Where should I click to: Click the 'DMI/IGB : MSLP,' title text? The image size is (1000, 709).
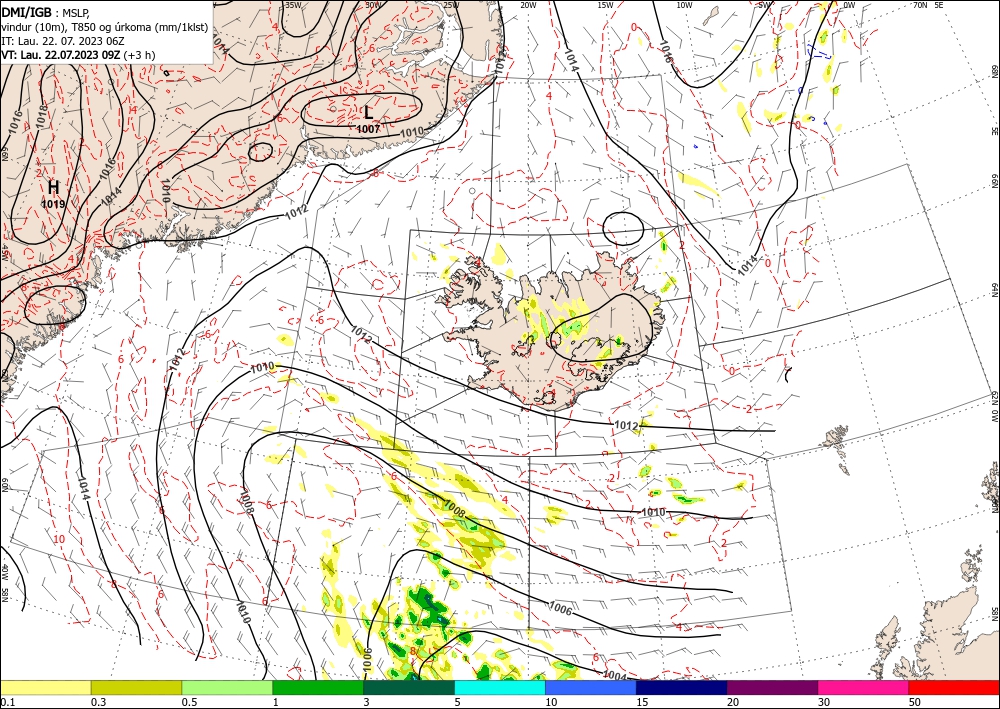[x=46, y=12]
